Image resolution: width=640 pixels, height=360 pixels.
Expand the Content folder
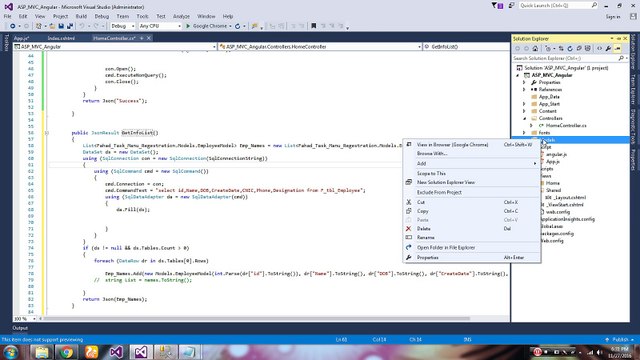tap(524, 111)
